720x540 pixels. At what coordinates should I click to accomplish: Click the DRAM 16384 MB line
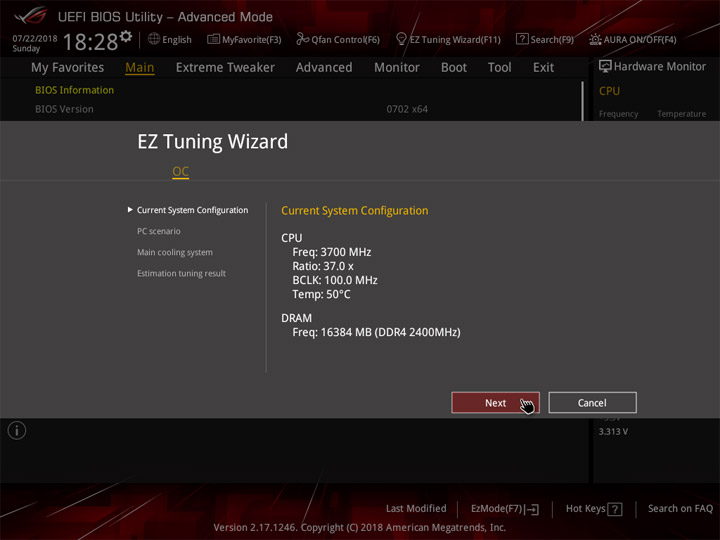coord(377,332)
